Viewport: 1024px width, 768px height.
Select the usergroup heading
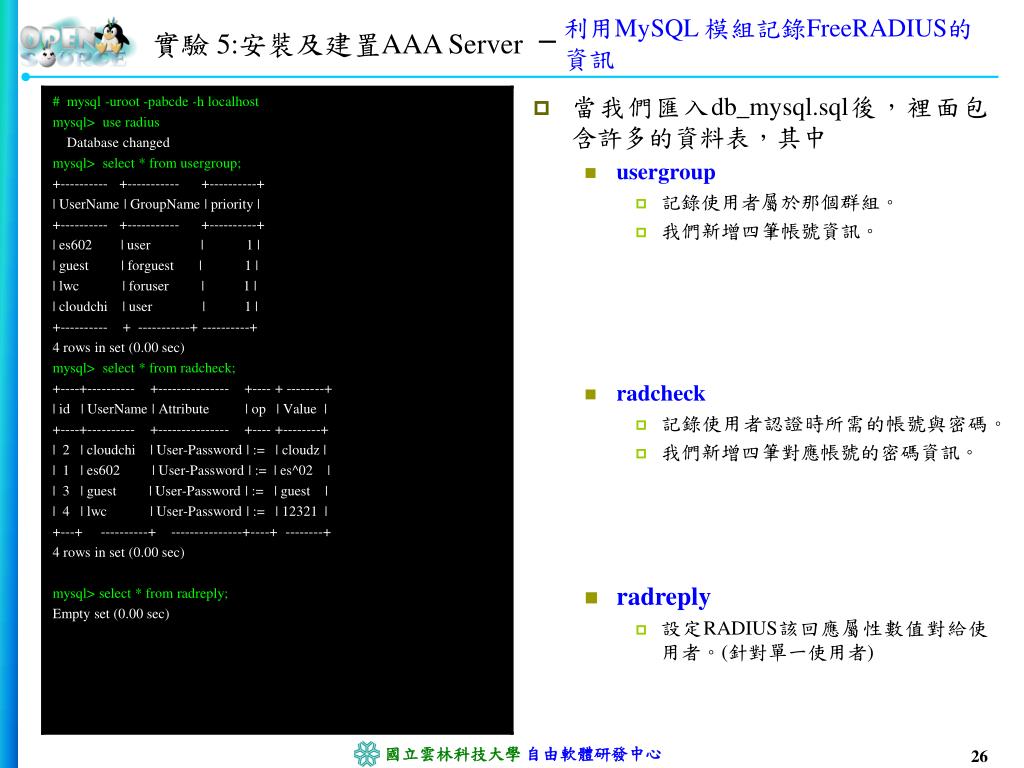pyautogui.click(x=665, y=173)
